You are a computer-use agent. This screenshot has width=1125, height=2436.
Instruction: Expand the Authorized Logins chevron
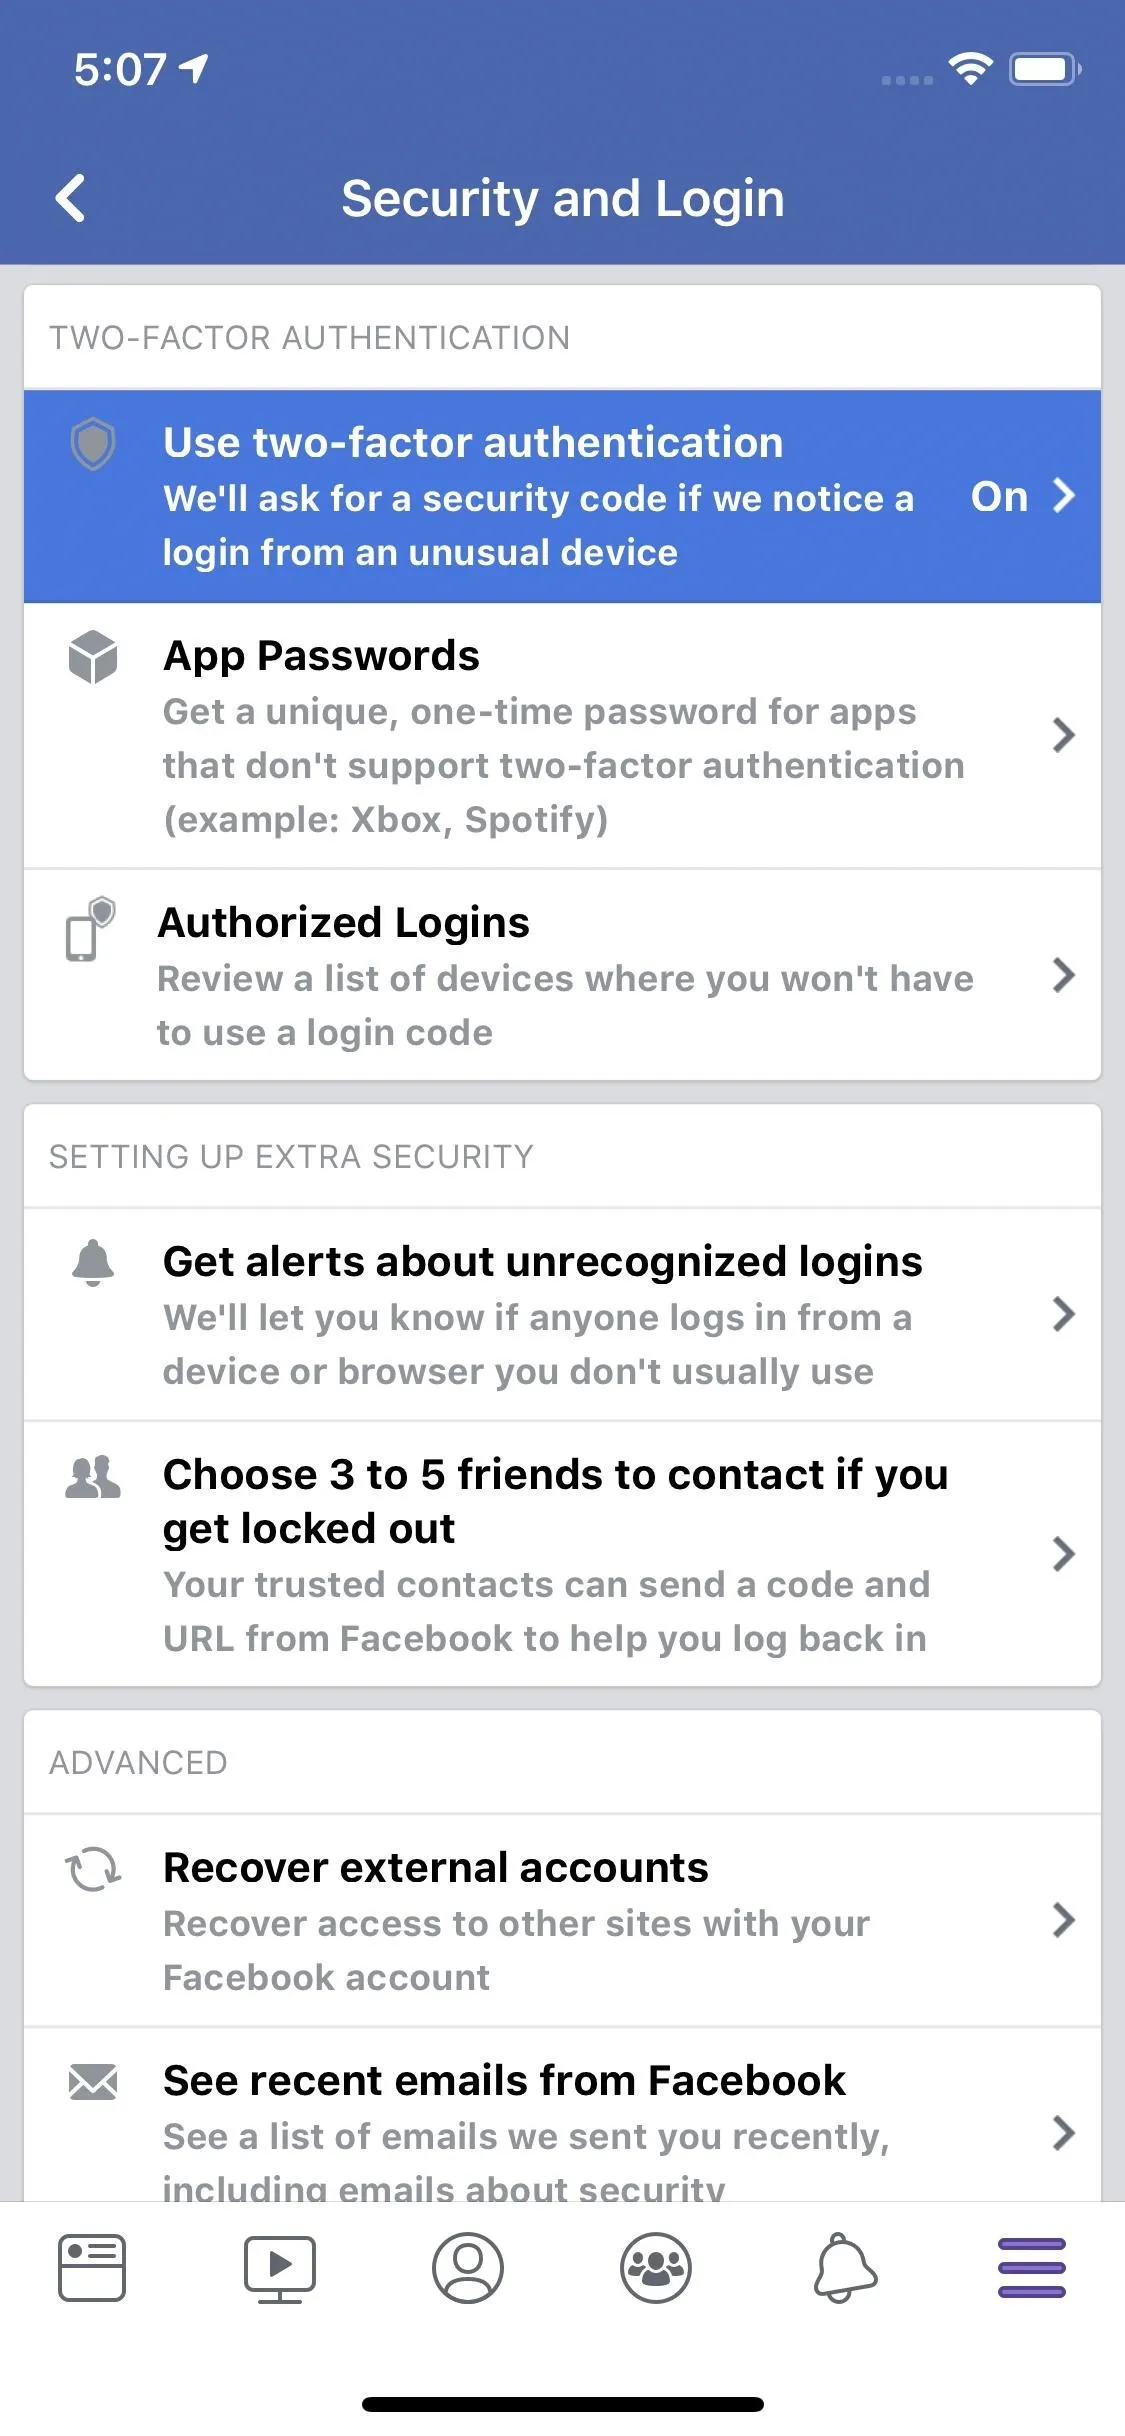(1064, 975)
